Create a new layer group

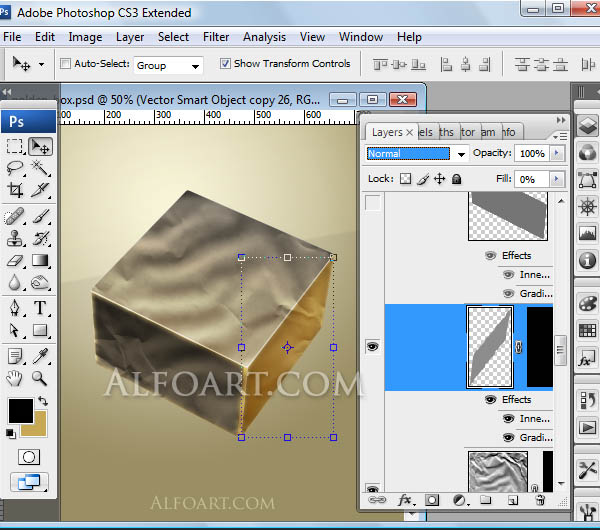coord(486,499)
